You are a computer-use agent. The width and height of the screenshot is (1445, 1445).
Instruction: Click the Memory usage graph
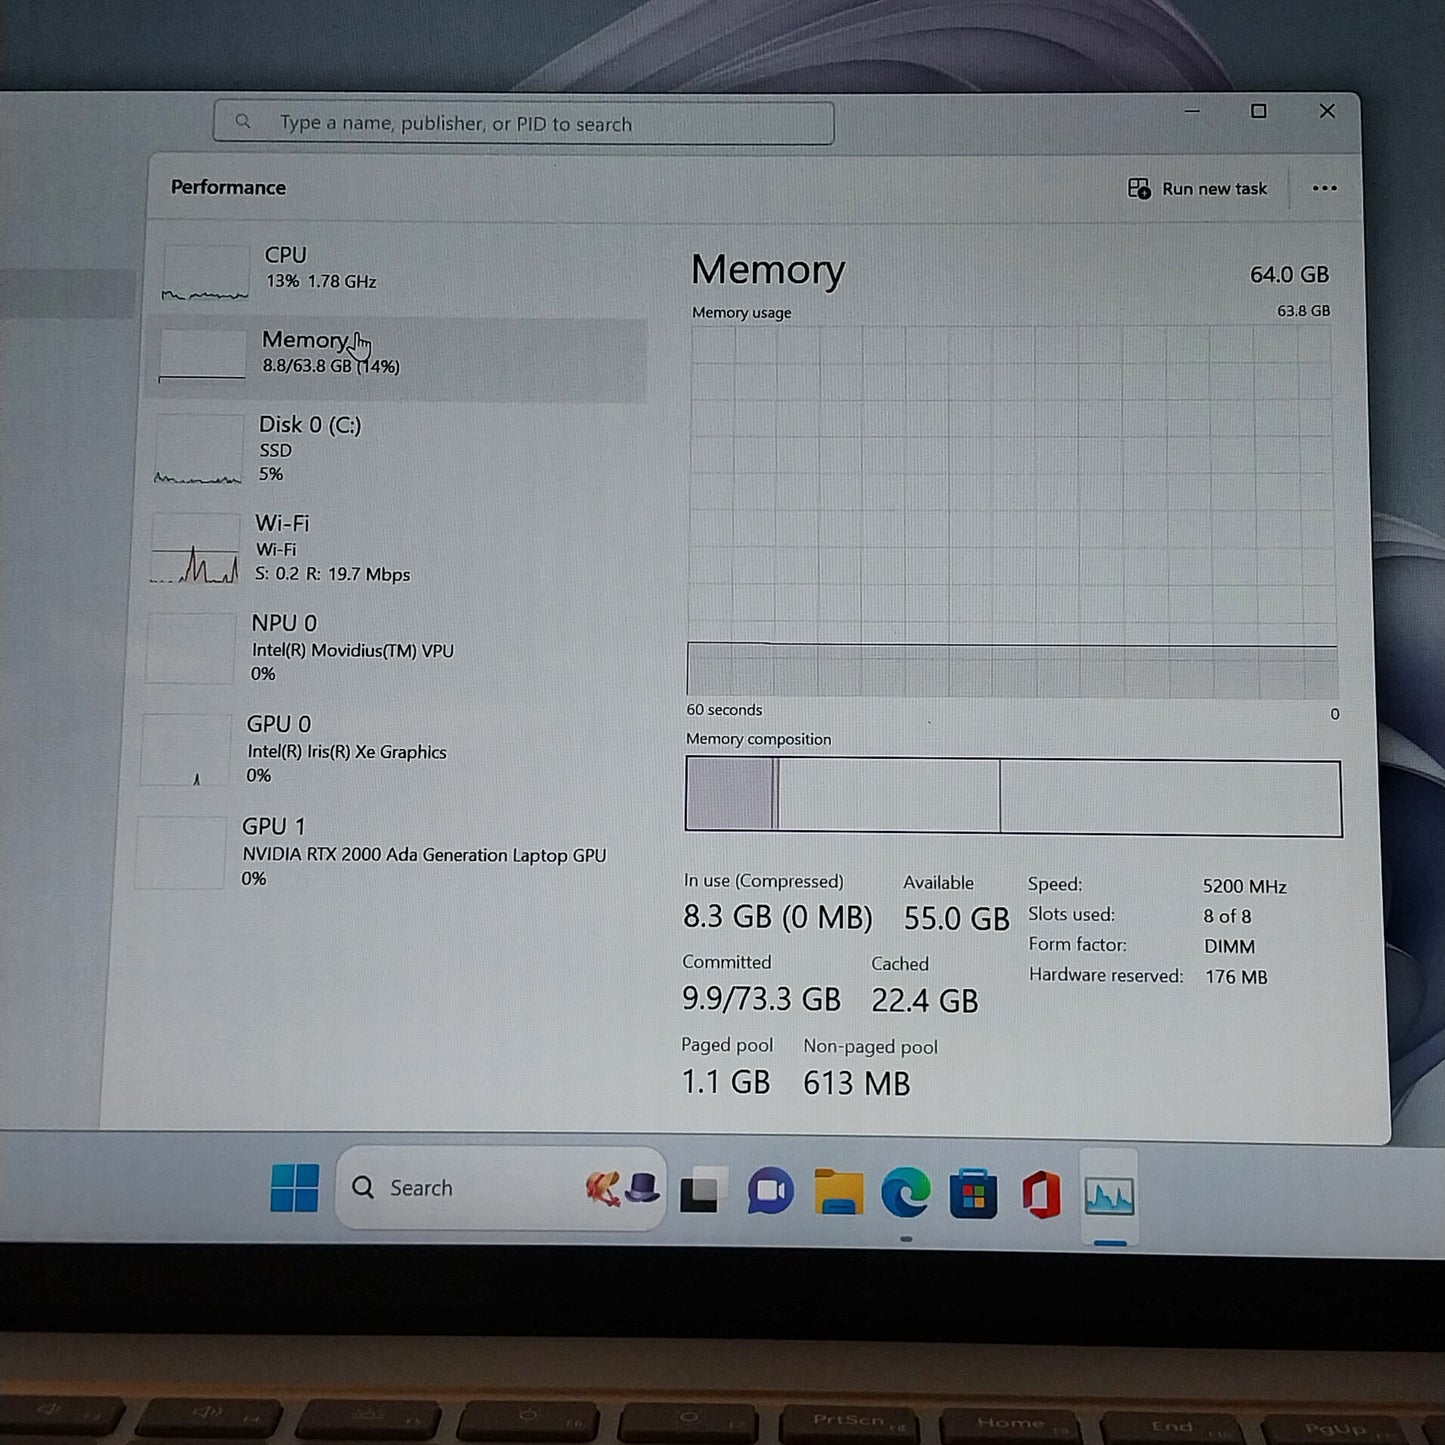click(x=1011, y=511)
